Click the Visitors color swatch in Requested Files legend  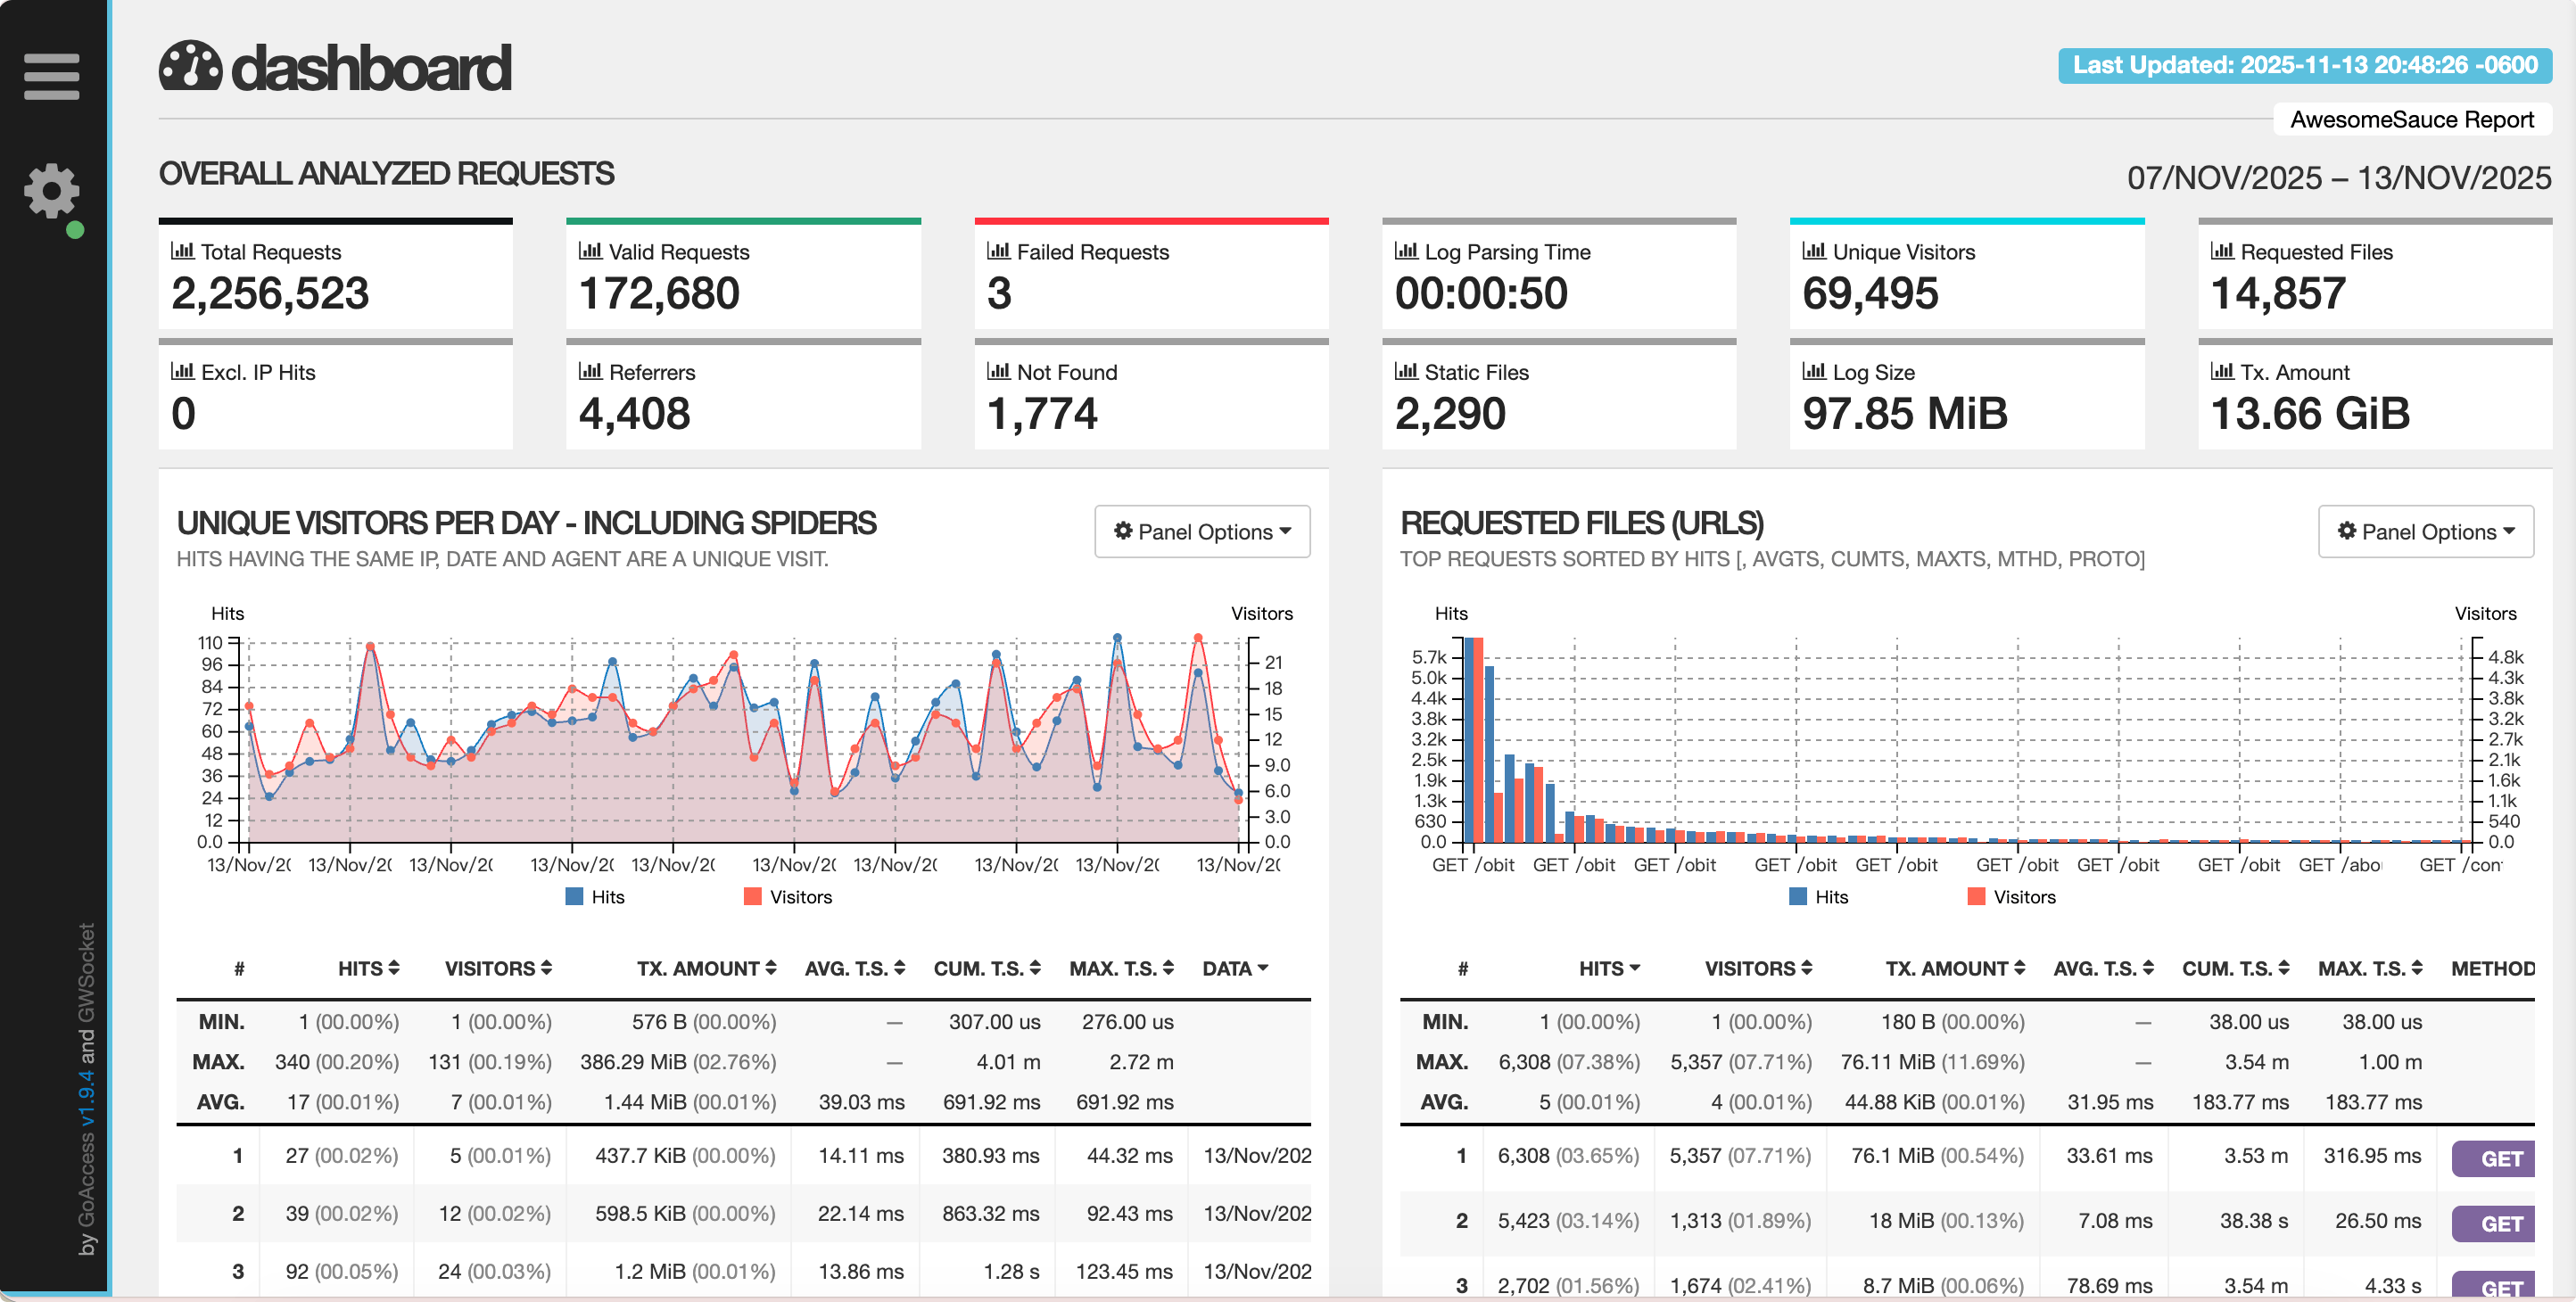pyautogui.click(x=1976, y=897)
